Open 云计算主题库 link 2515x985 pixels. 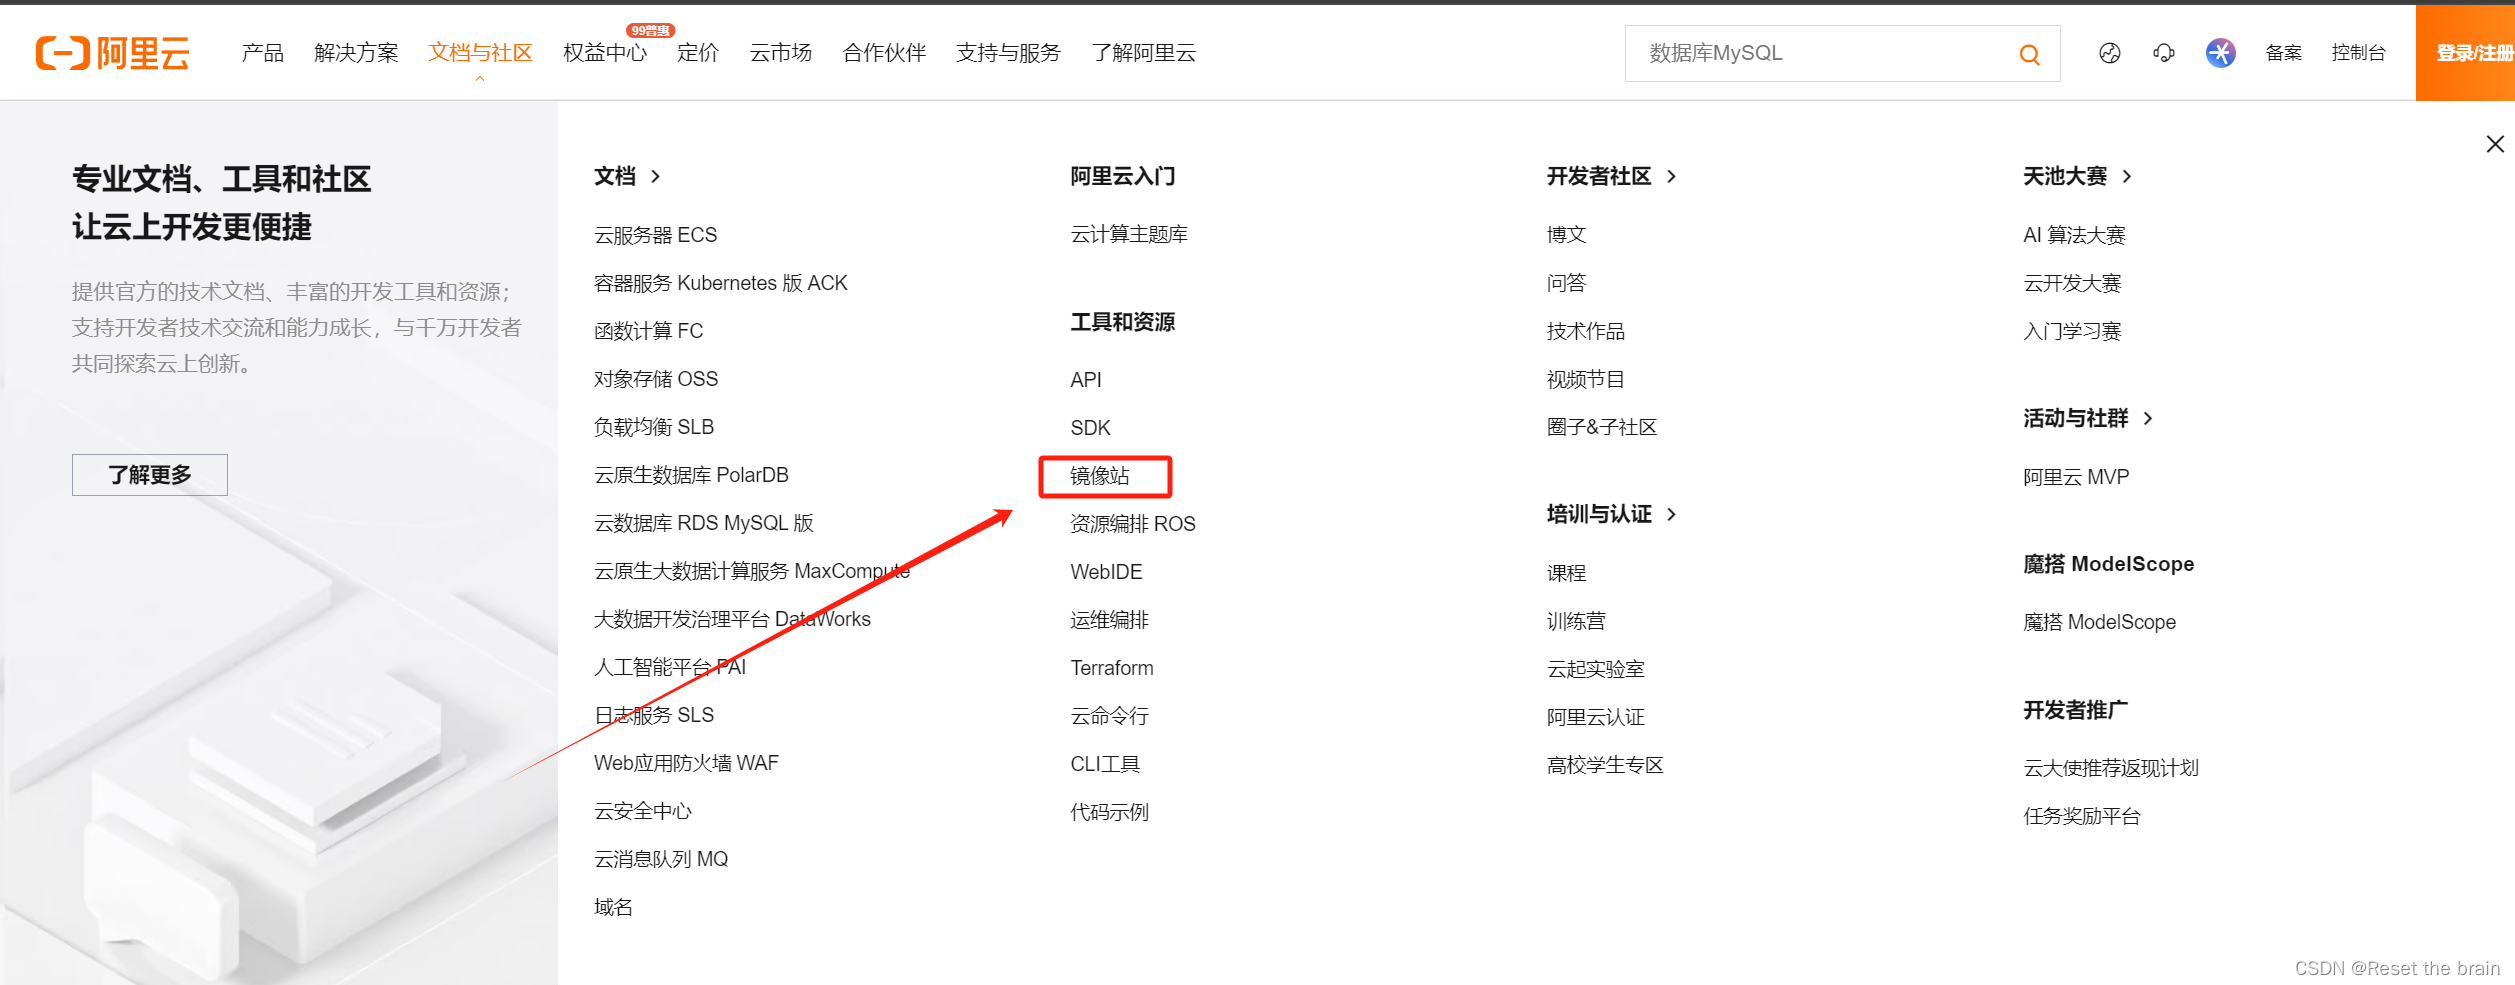tap(1129, 234)
